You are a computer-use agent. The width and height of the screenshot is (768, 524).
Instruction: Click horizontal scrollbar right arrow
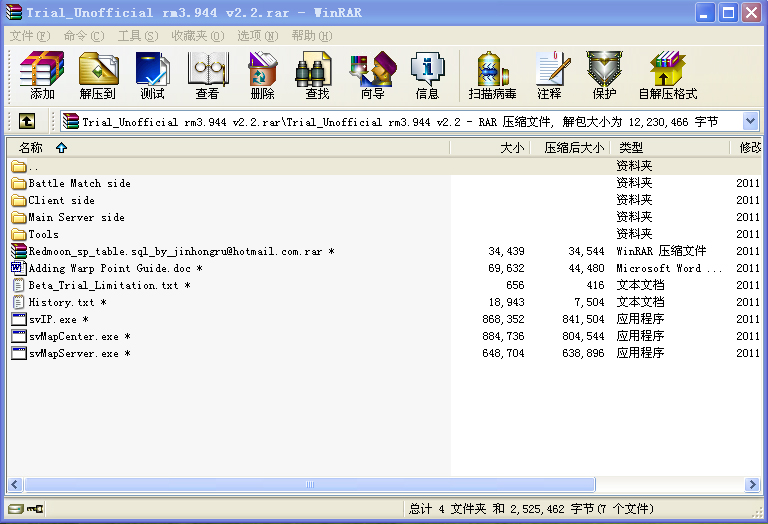point(752,485)
